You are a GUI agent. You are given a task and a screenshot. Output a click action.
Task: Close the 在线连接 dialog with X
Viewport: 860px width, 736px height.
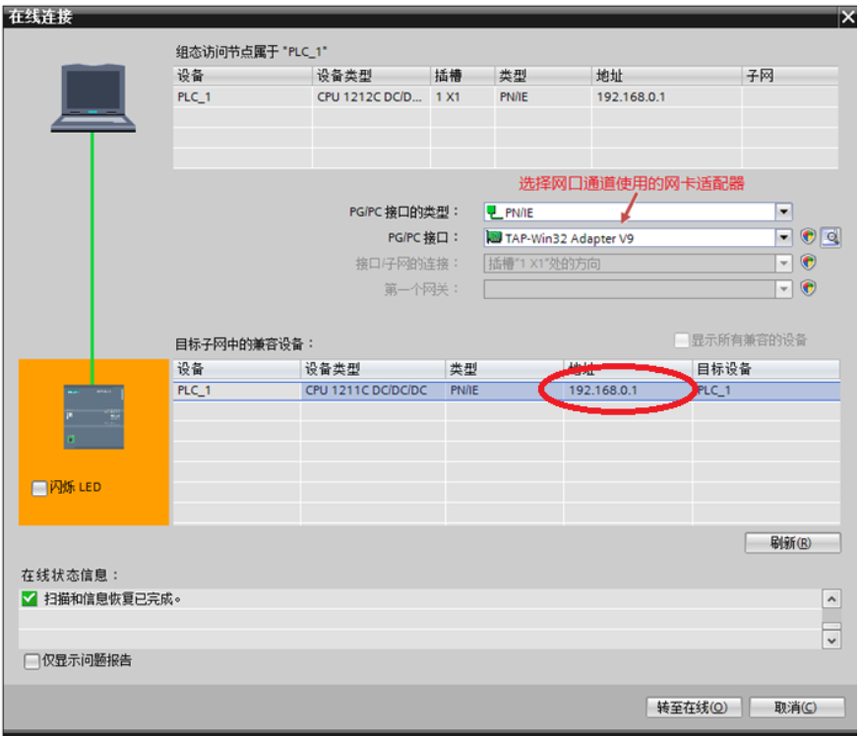847,18
